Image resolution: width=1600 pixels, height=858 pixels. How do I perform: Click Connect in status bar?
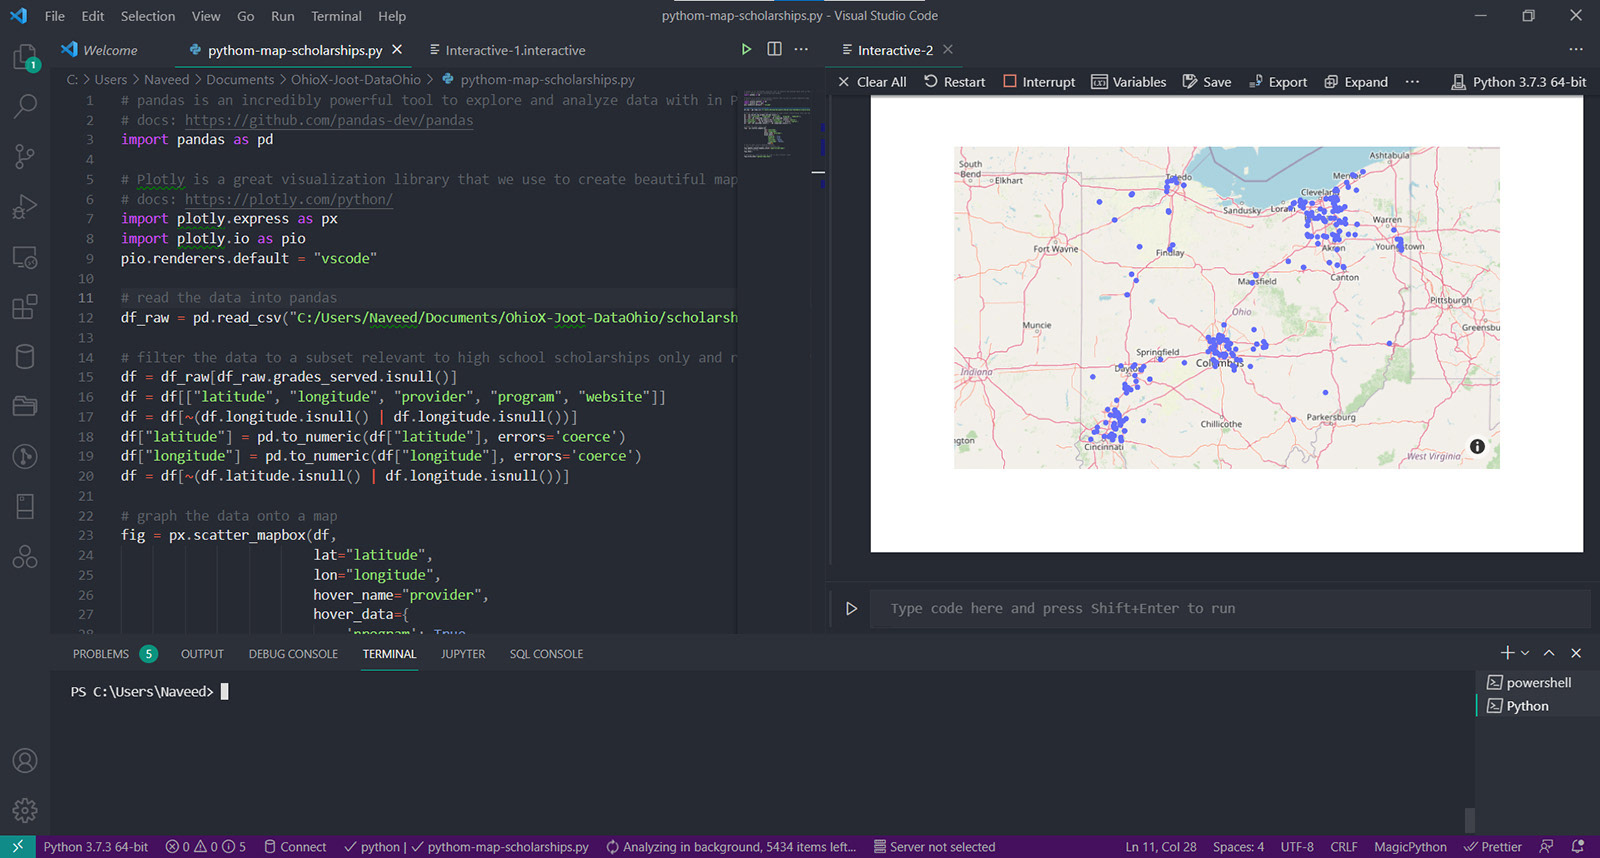click(295, 847)
